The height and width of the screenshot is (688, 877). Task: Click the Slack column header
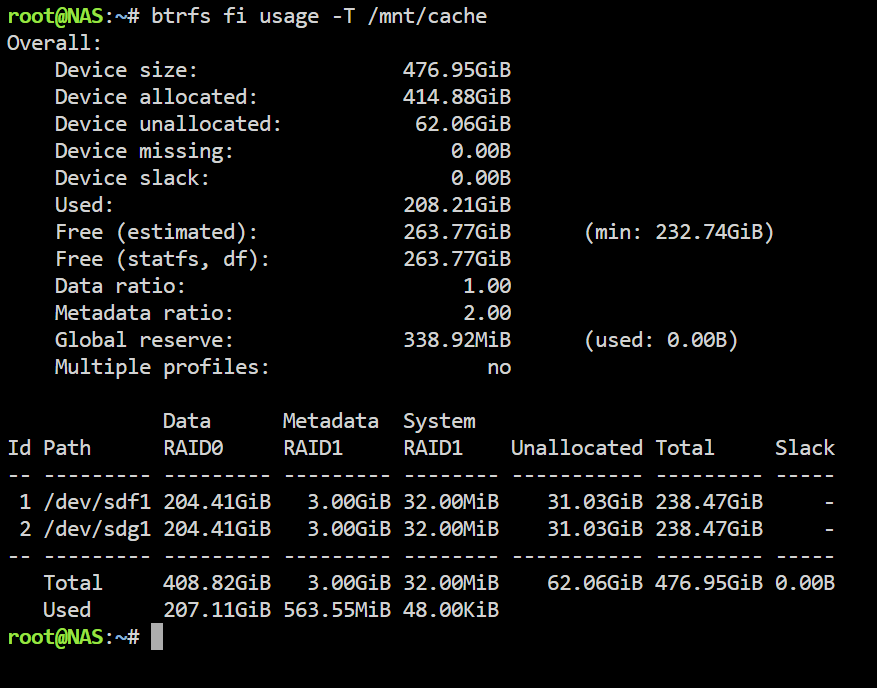click(805, 448)
